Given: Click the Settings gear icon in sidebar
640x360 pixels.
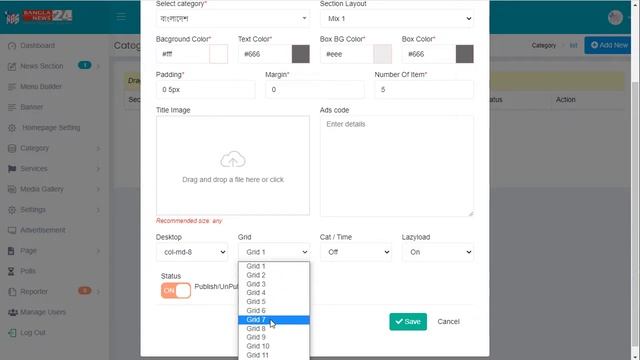Looking at the screenshot, I should coord(12,210).
